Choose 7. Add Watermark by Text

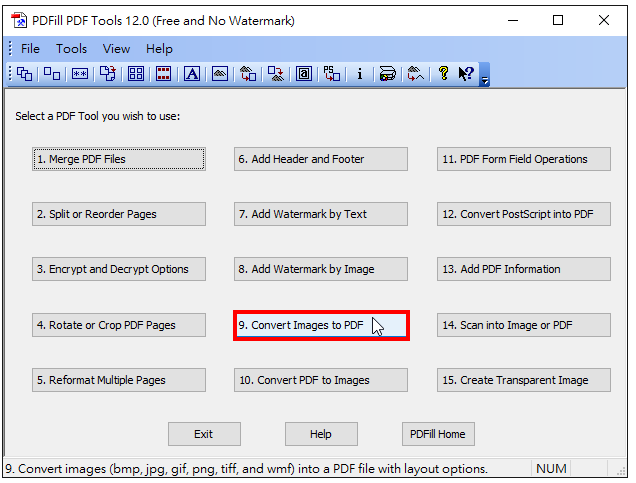[x=321, y=214]
